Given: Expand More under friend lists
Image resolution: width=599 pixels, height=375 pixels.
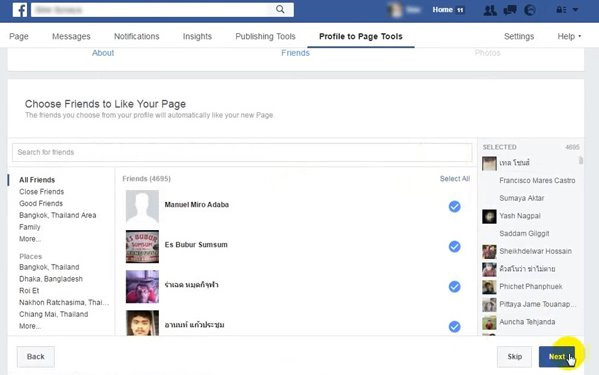Looking at the screenshot, I should click(30, 239).
